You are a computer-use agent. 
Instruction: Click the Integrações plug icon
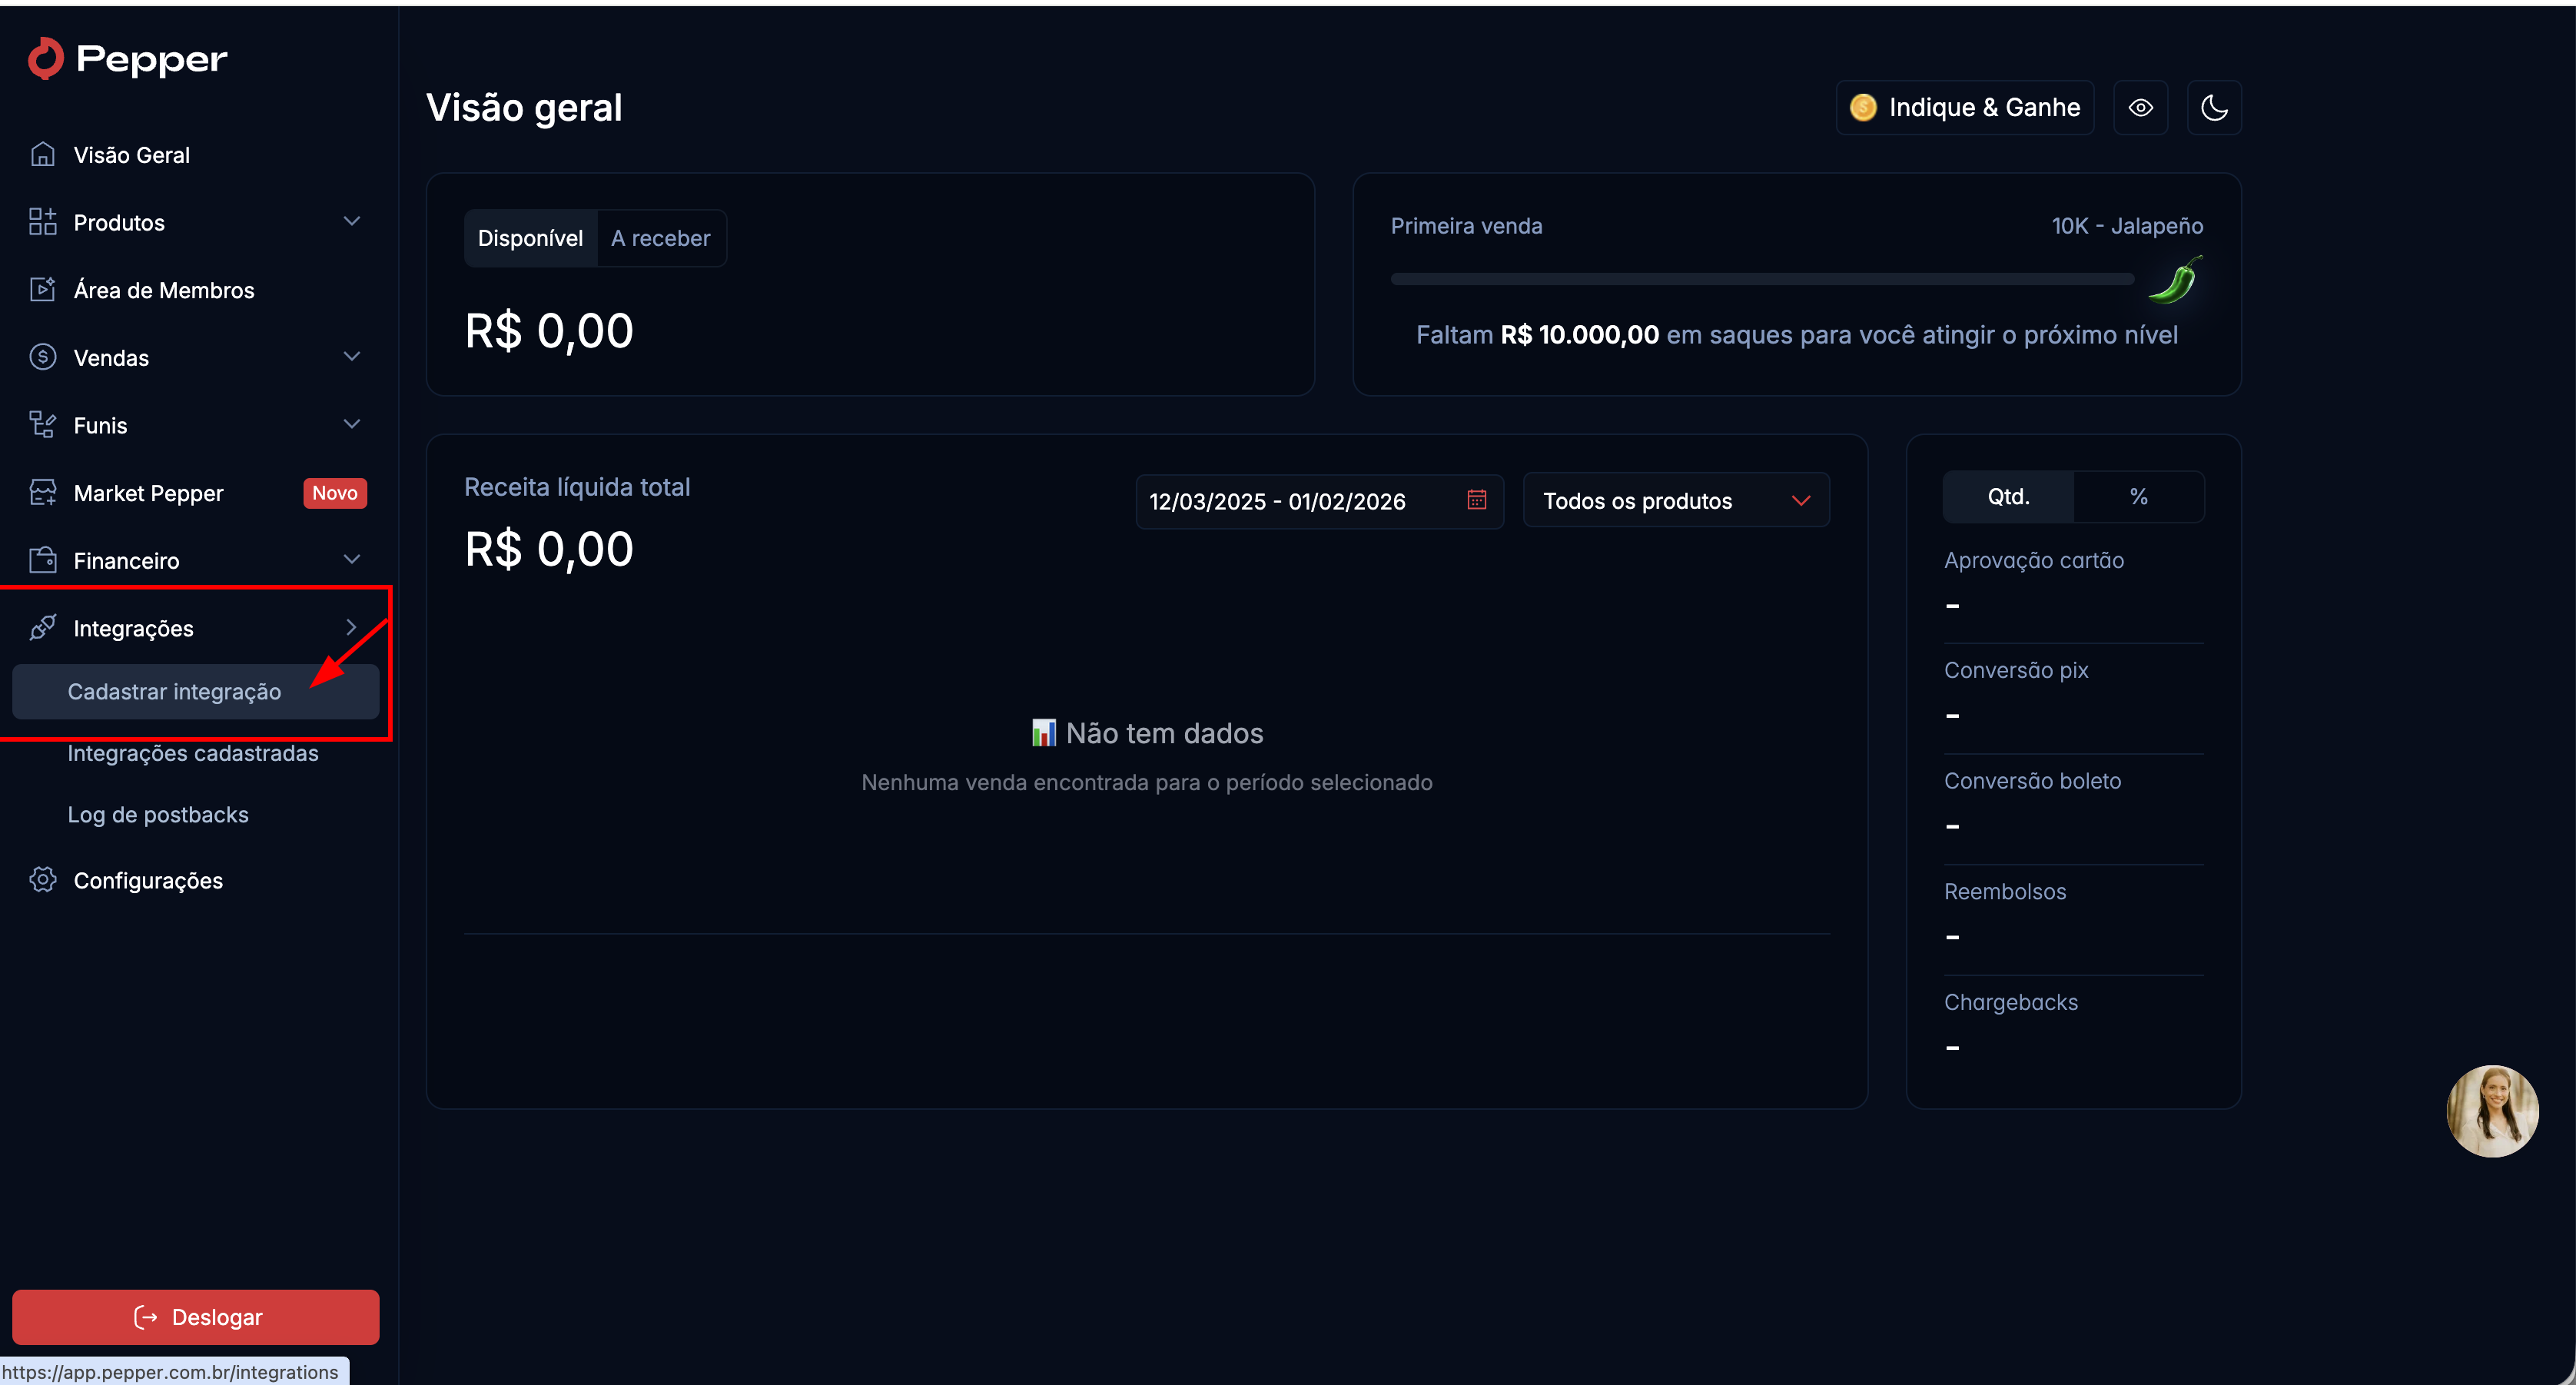[x=42, y=628]
